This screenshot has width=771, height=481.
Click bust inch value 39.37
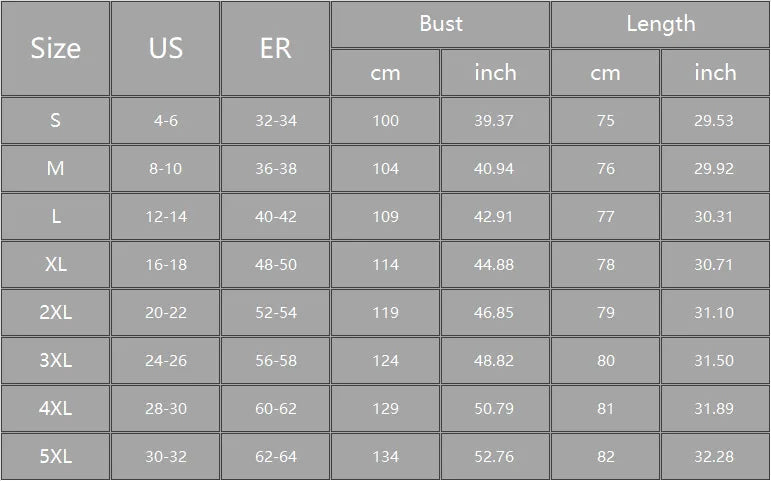[495, 120]
